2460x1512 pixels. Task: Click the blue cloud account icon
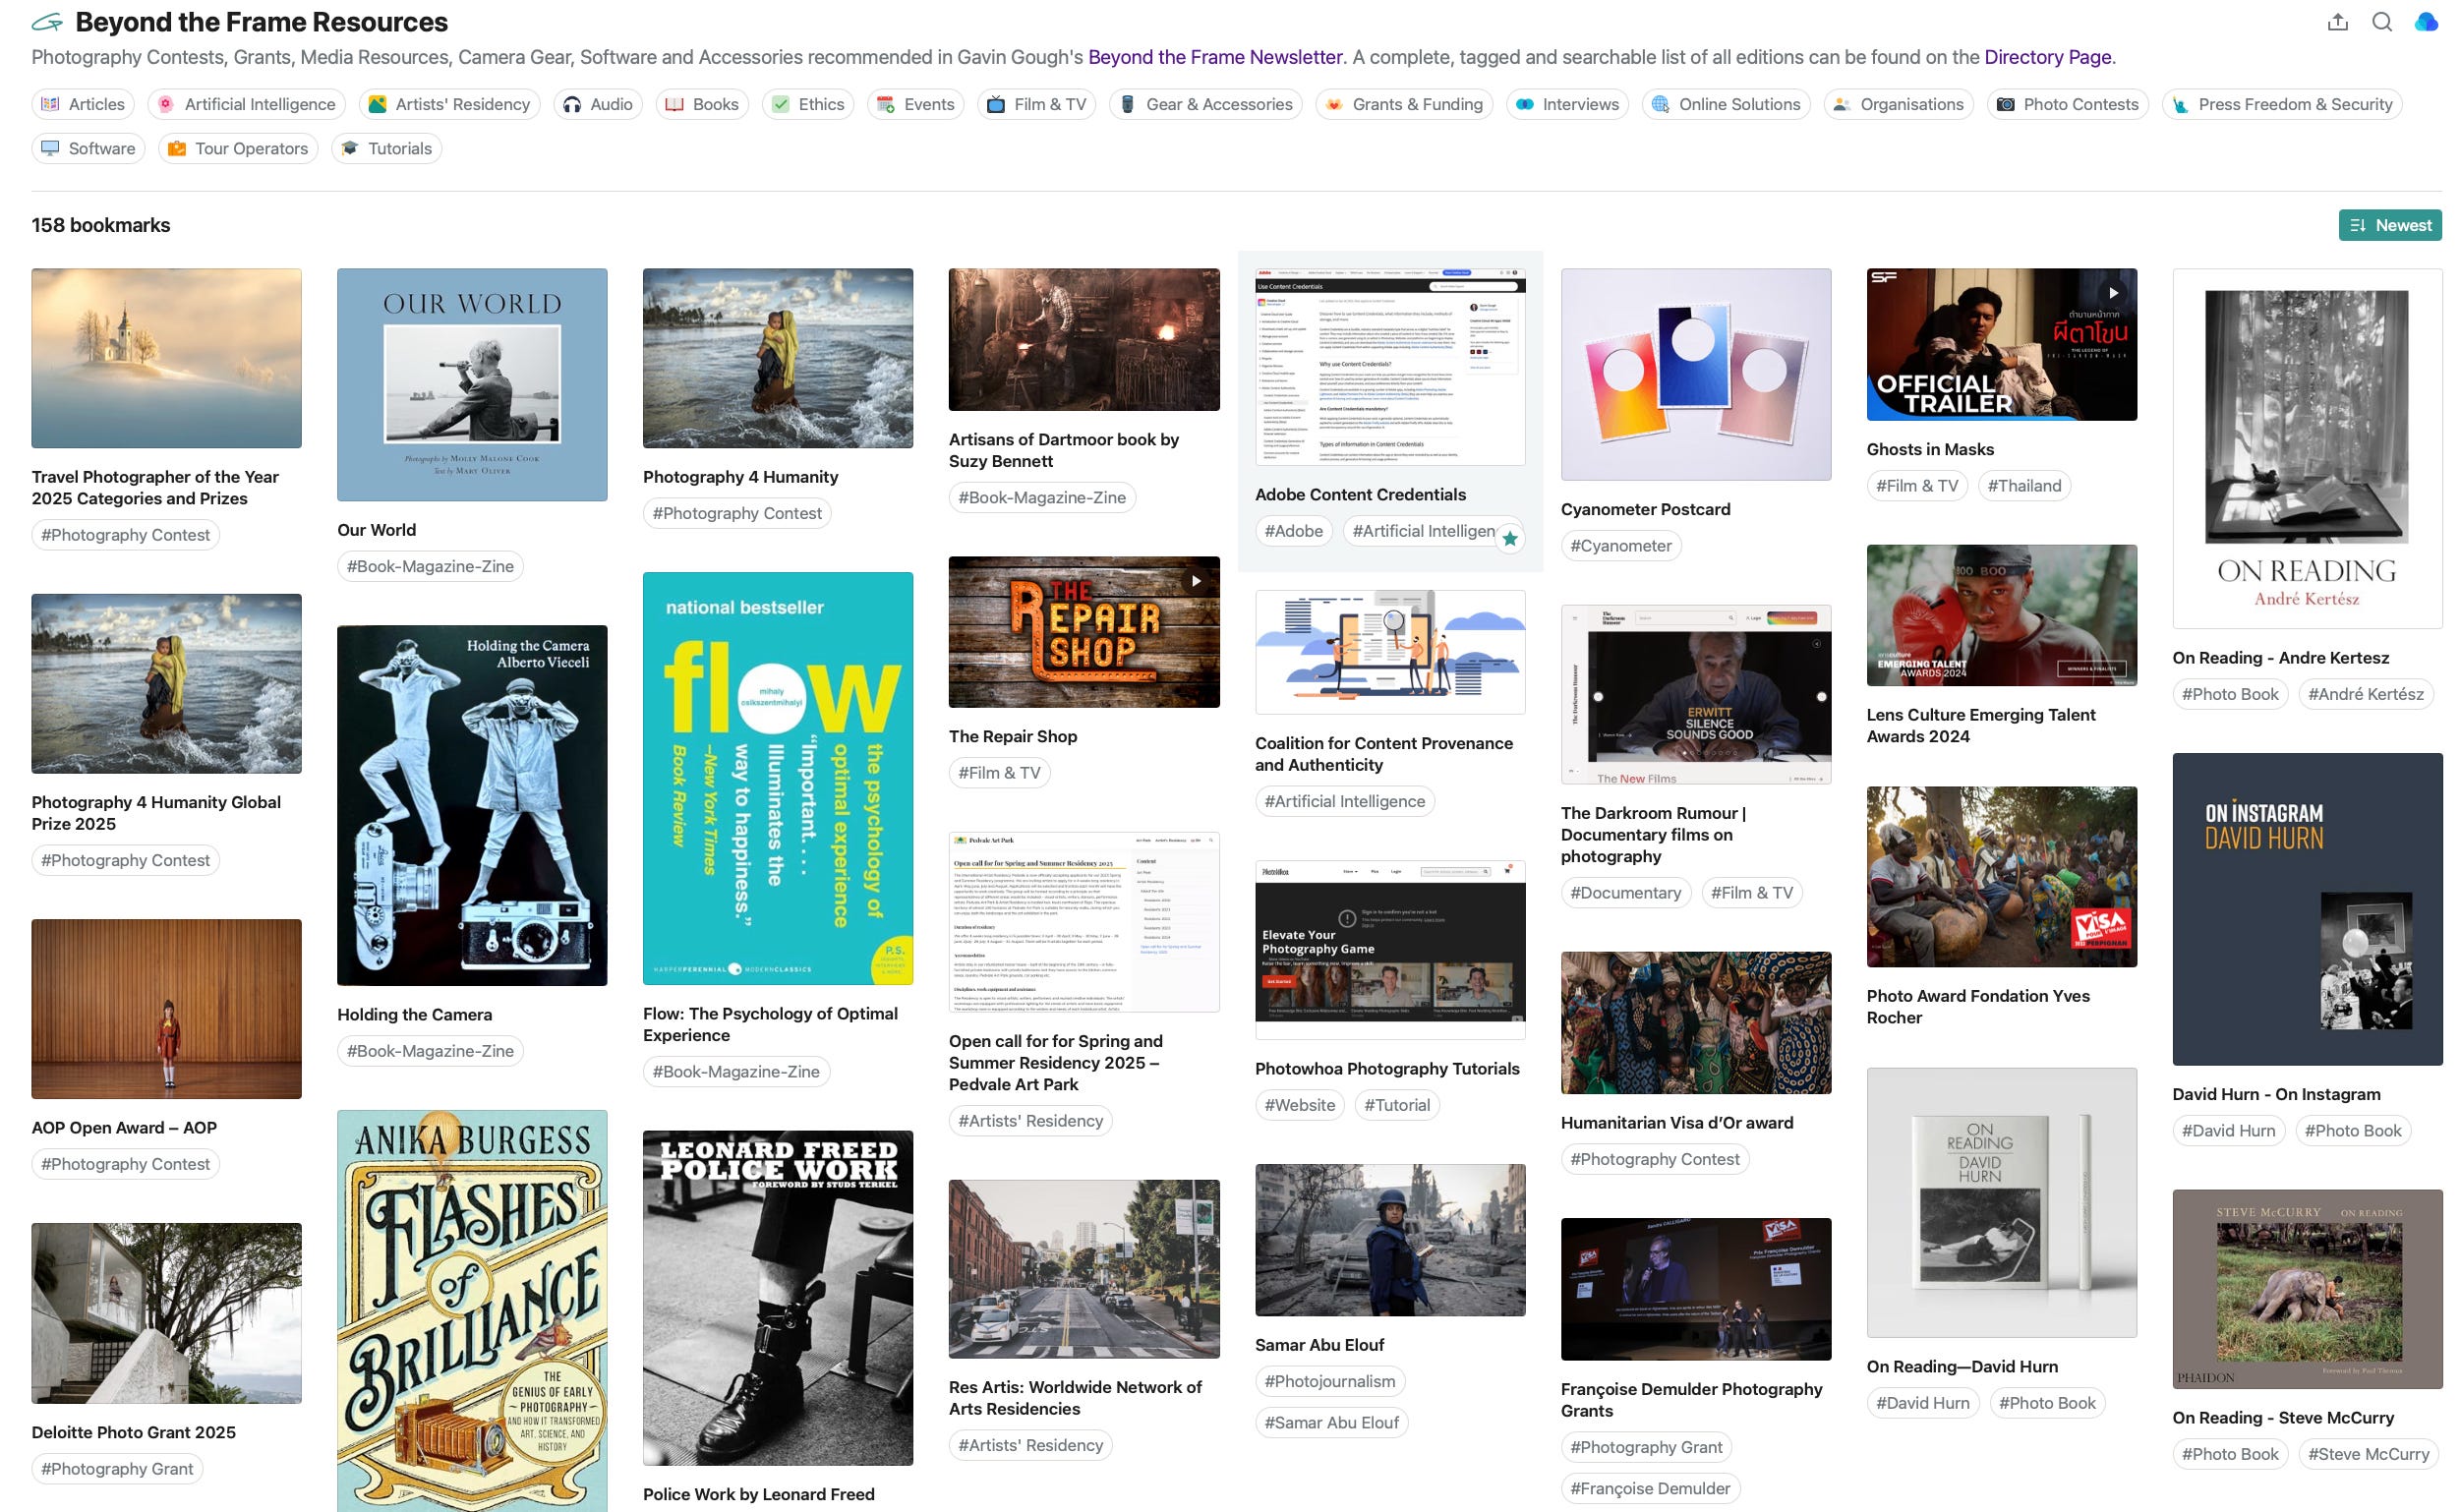(2426, 22)
